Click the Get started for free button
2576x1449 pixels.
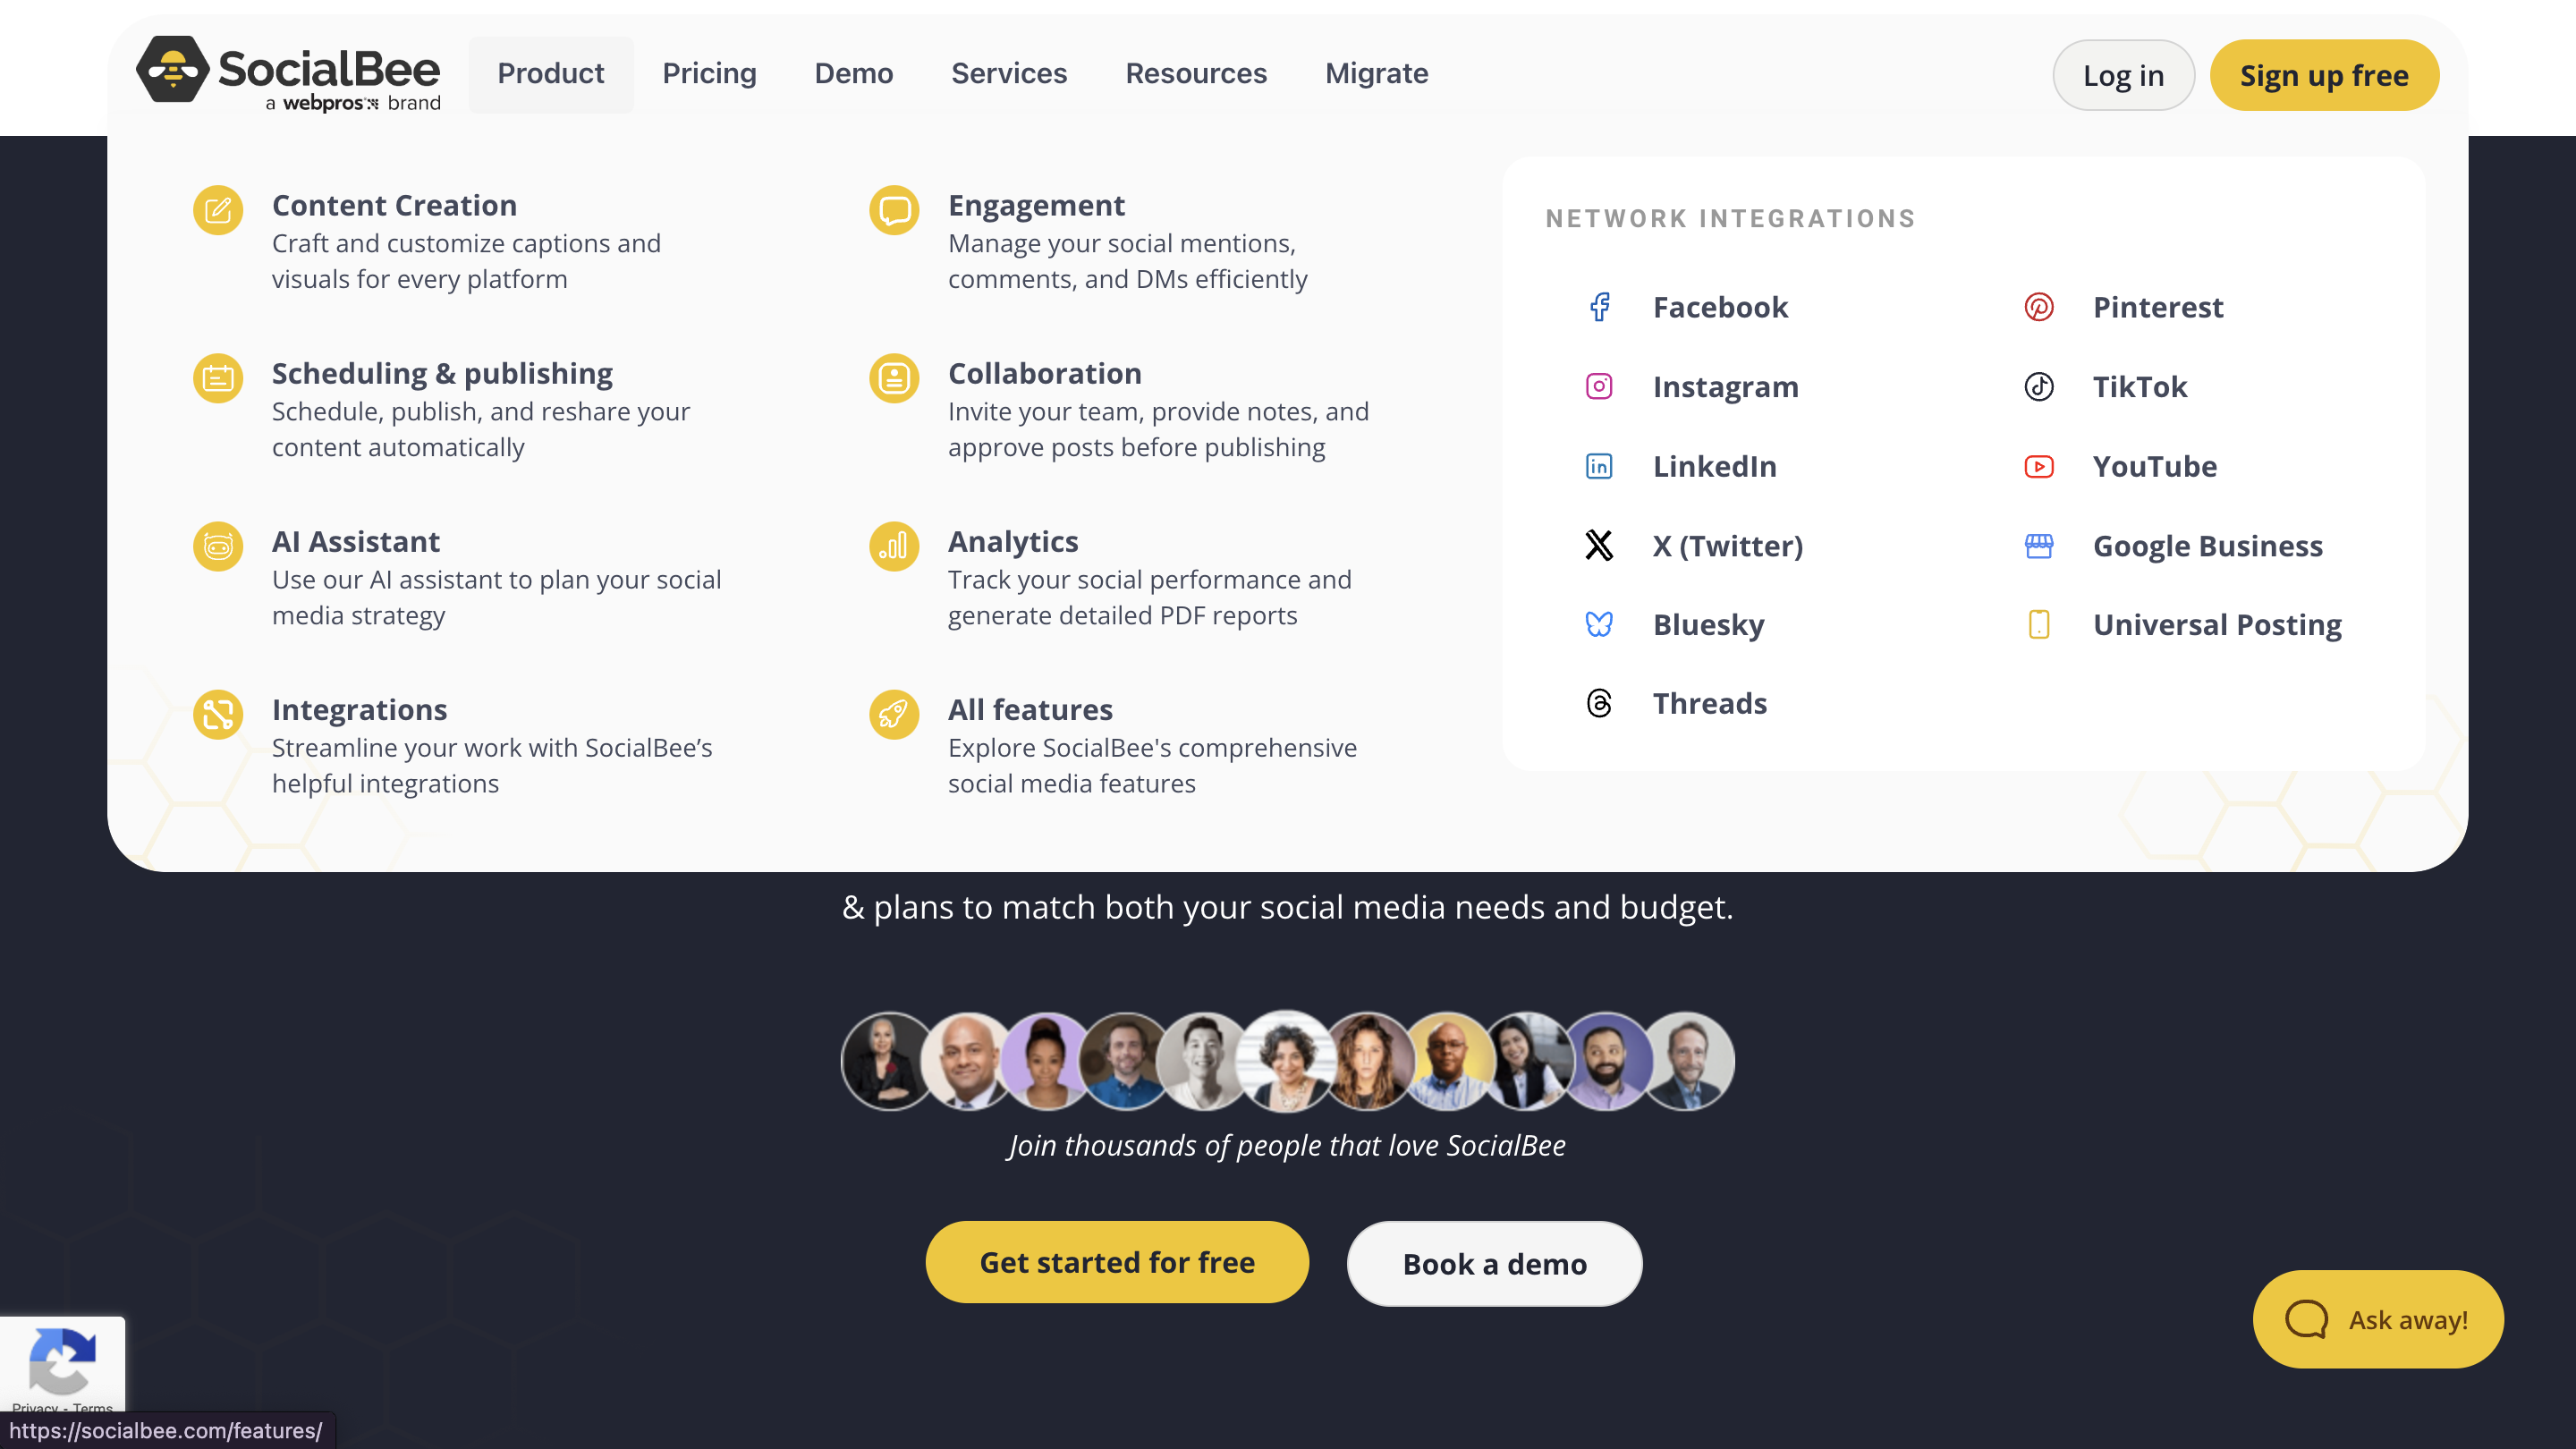(1116, 1261)
